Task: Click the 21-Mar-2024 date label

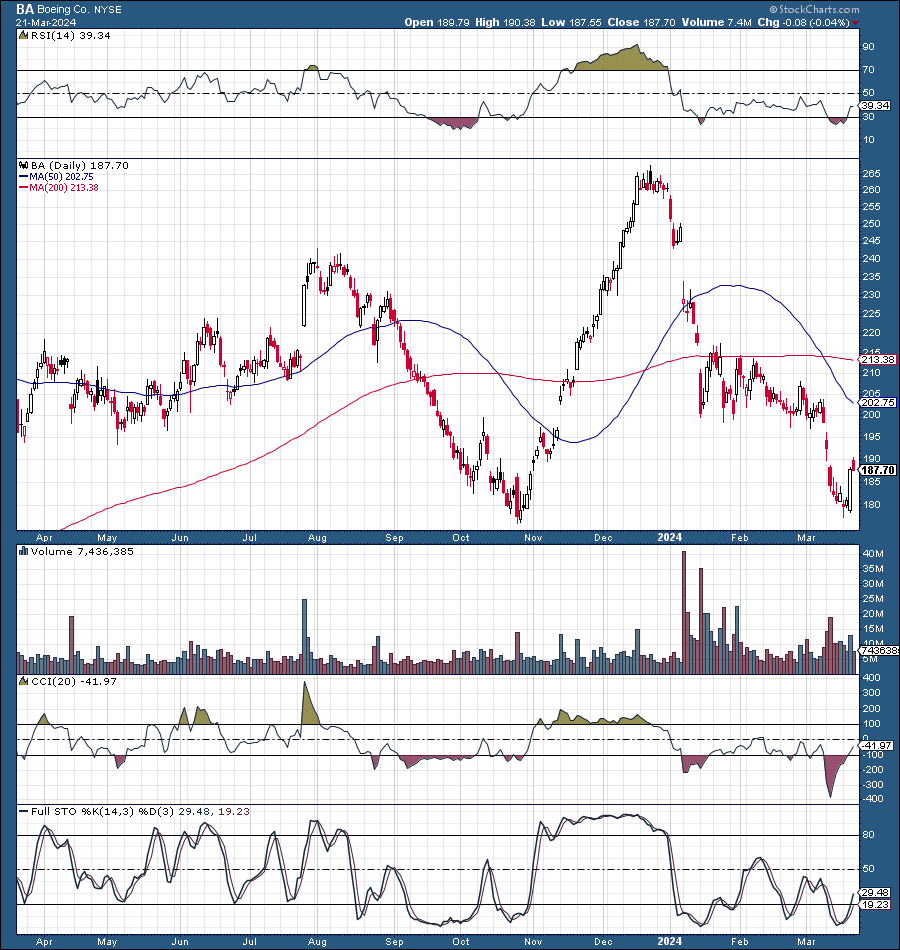Action: click(46, 22)
